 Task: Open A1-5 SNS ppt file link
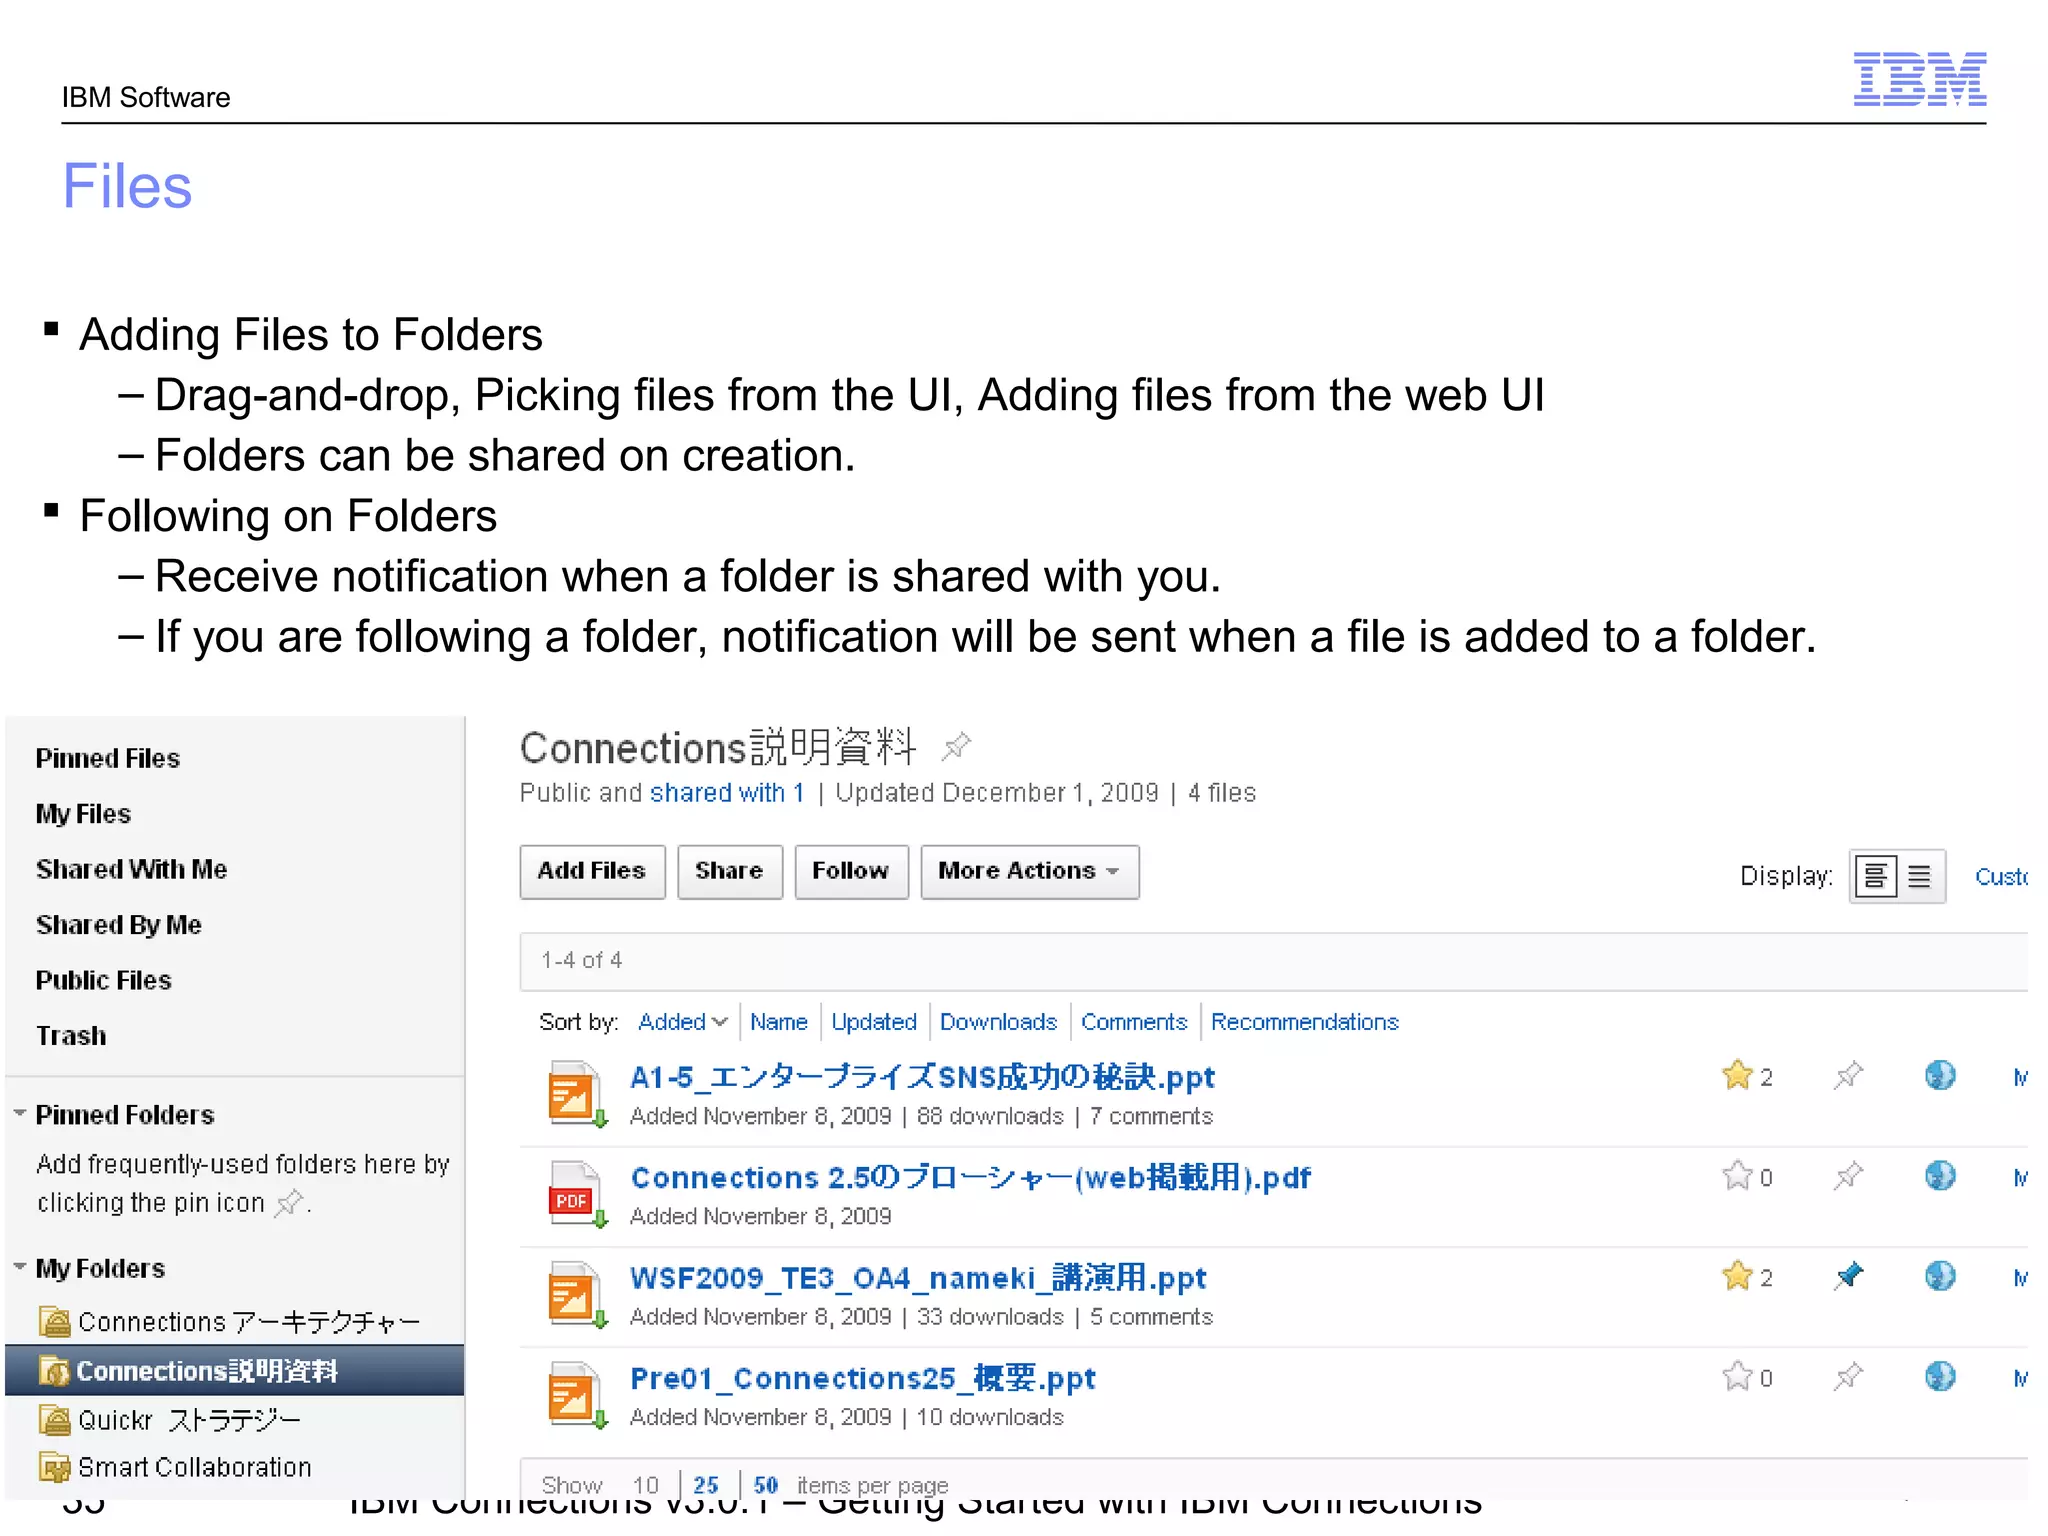click(x=922, y=1077)
